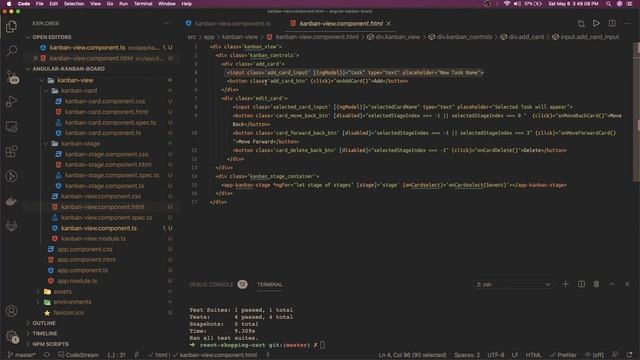640x360 pixels.
Task: Open the GitLab fox icon view
Action: (11, 226)
